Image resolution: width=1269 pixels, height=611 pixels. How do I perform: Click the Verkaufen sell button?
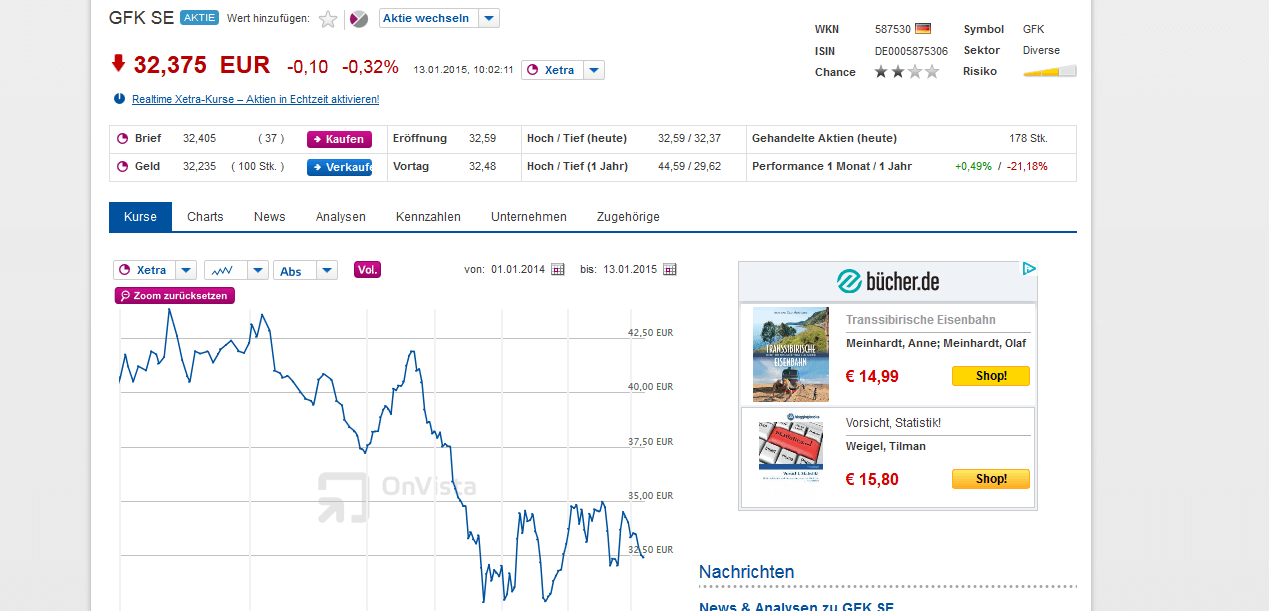coord(339,167)
